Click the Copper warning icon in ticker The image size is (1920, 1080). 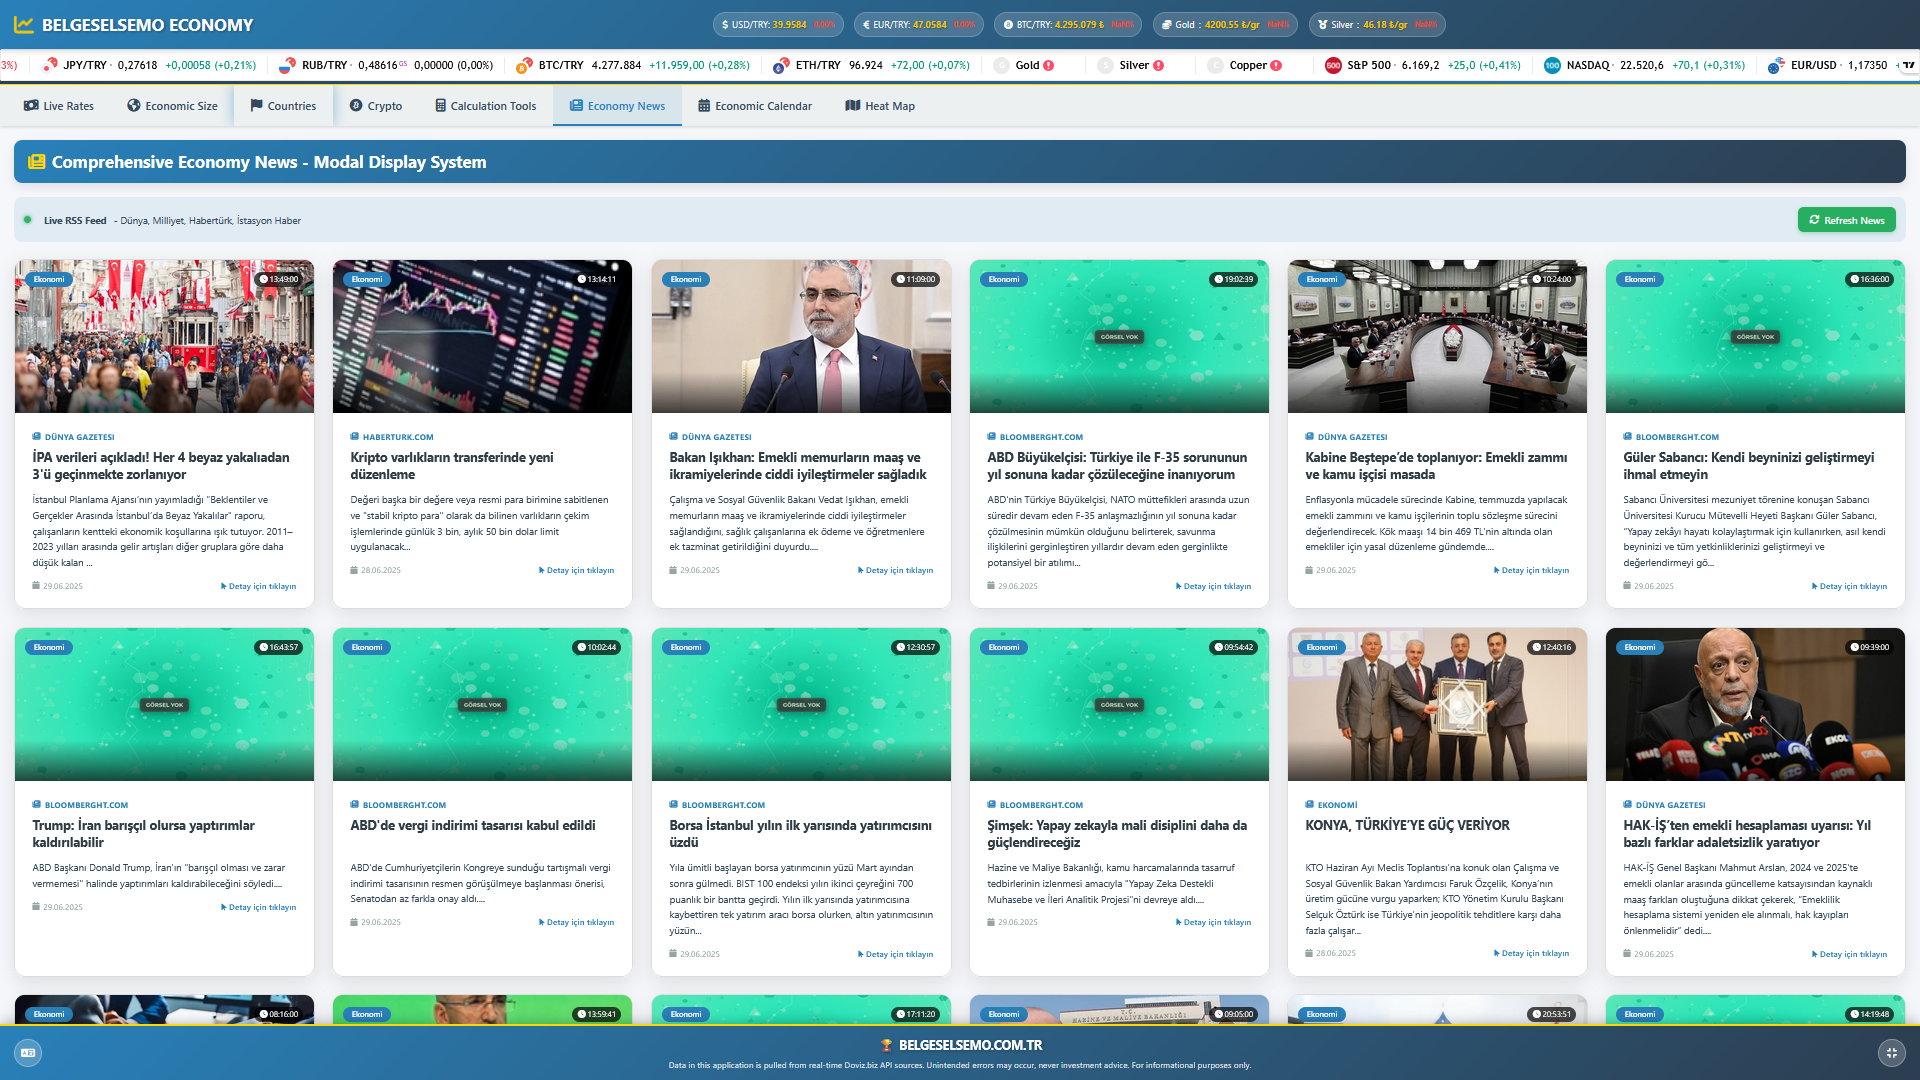[1276, 66]
